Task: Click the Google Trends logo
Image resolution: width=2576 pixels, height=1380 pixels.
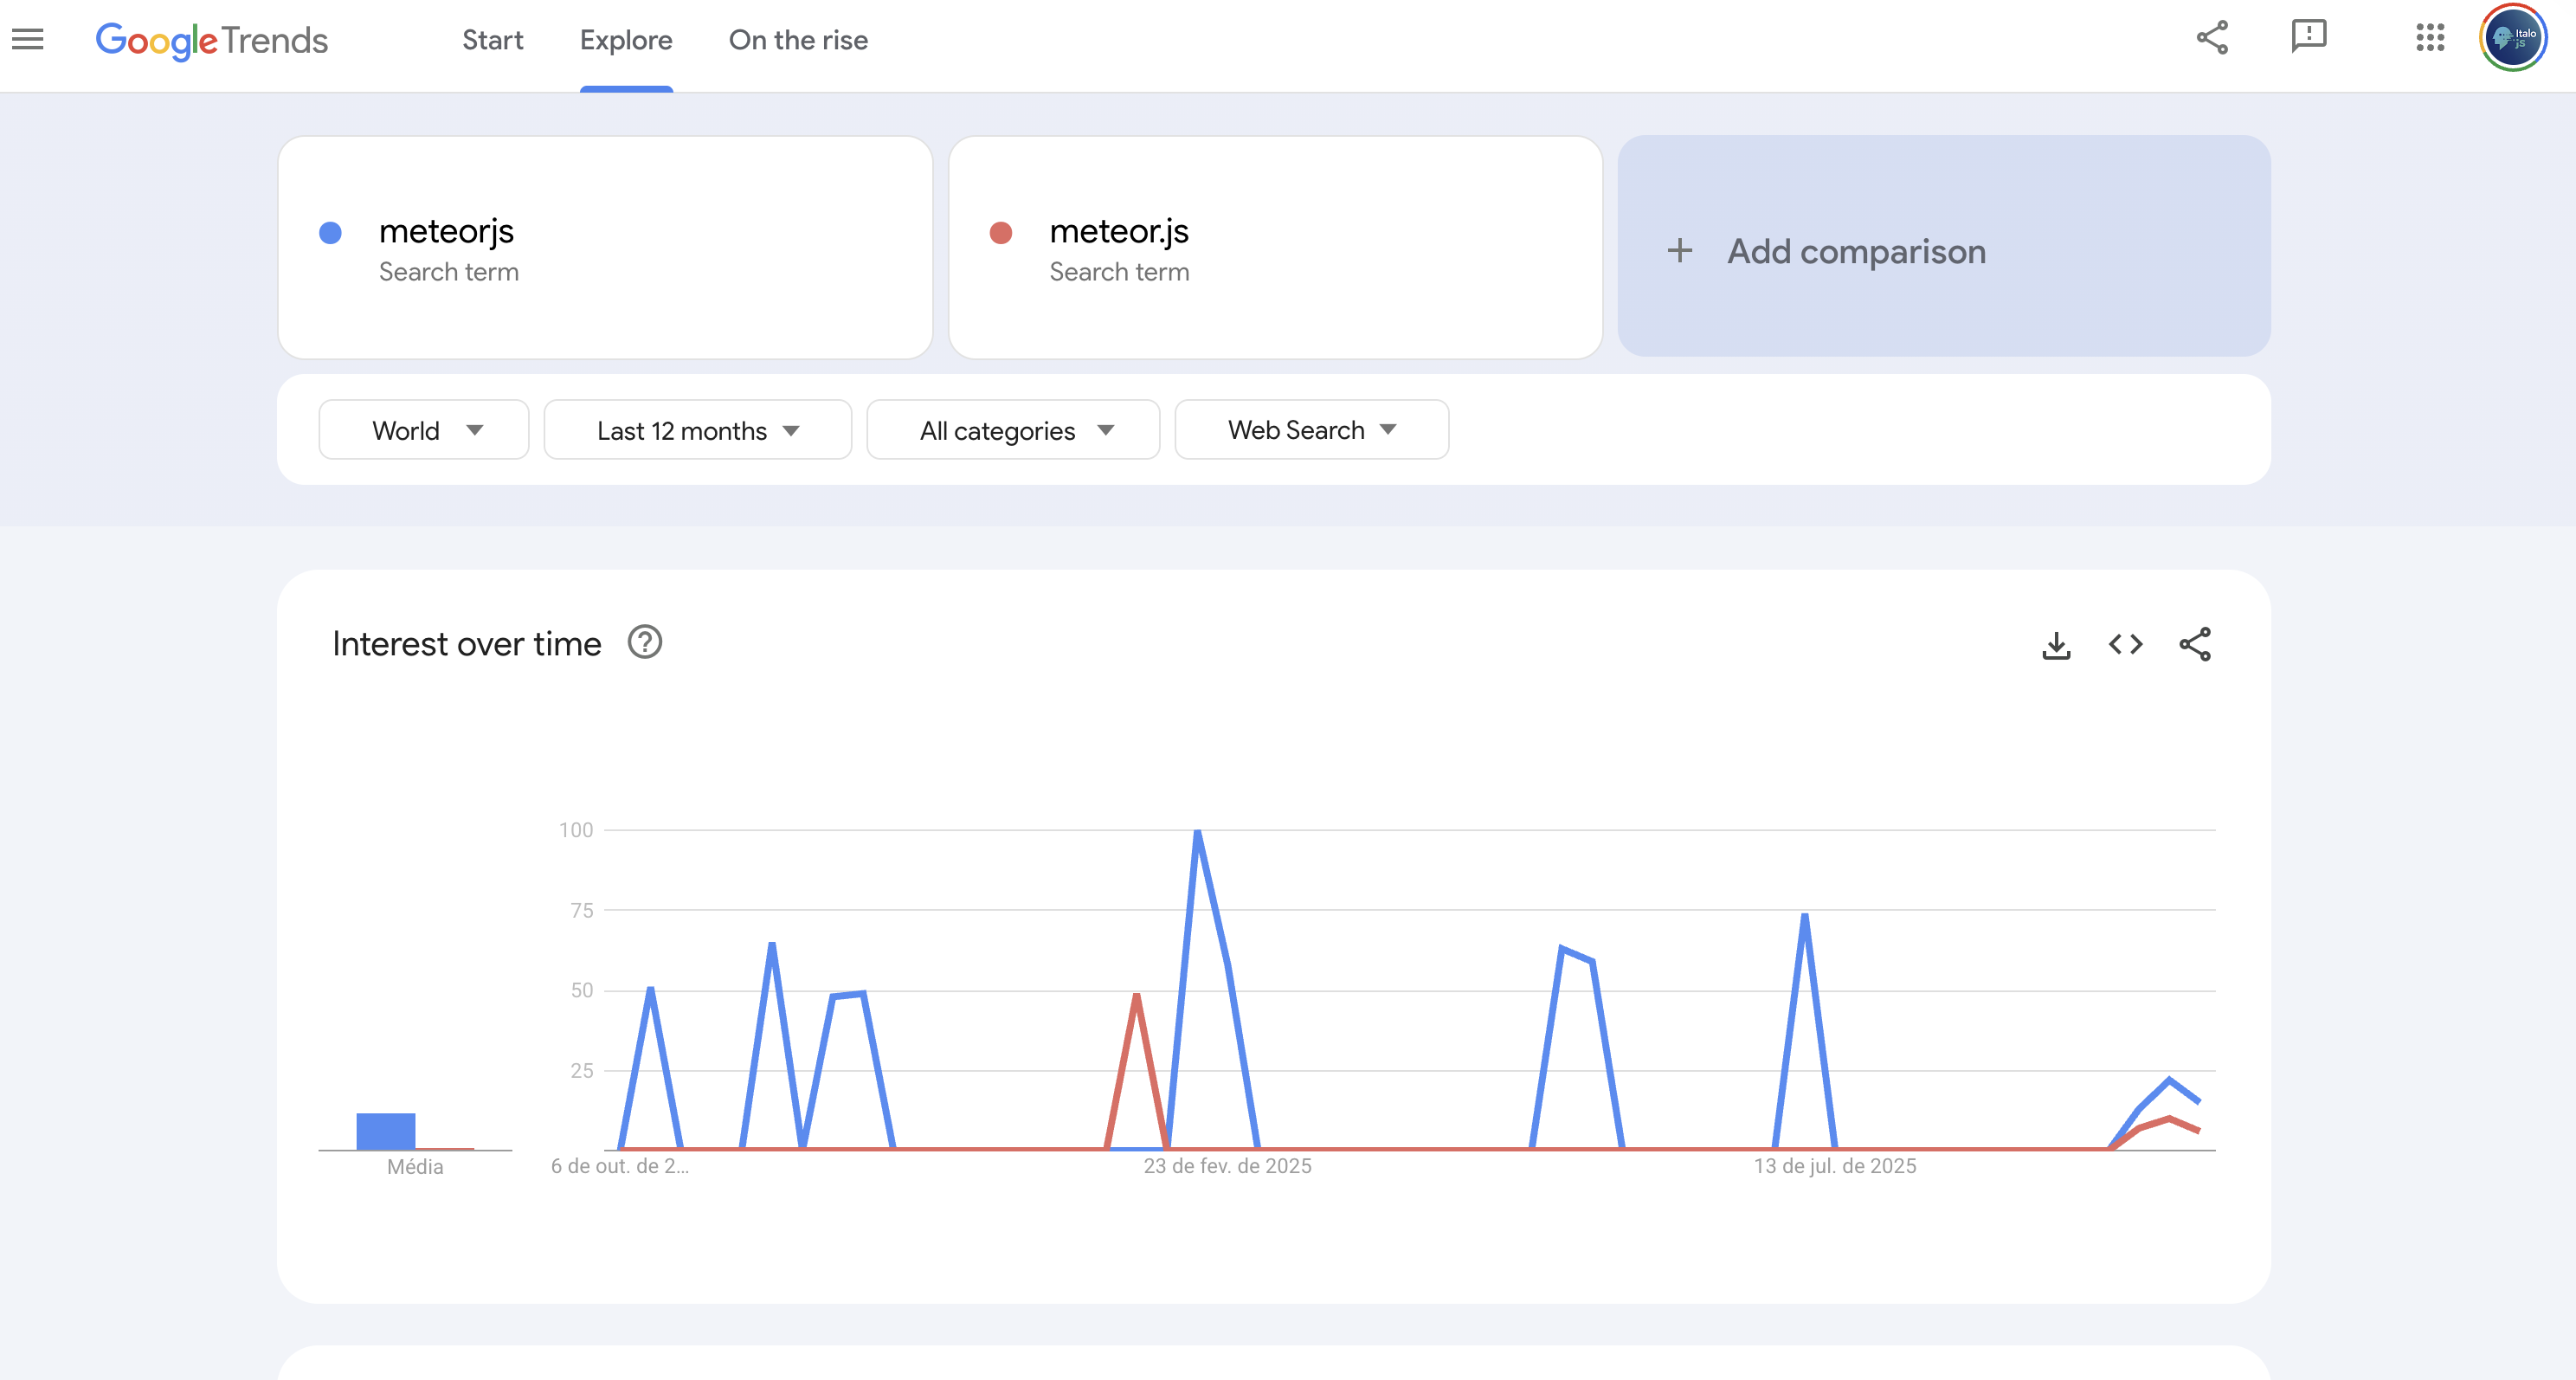Action: [x=212, y=40]
